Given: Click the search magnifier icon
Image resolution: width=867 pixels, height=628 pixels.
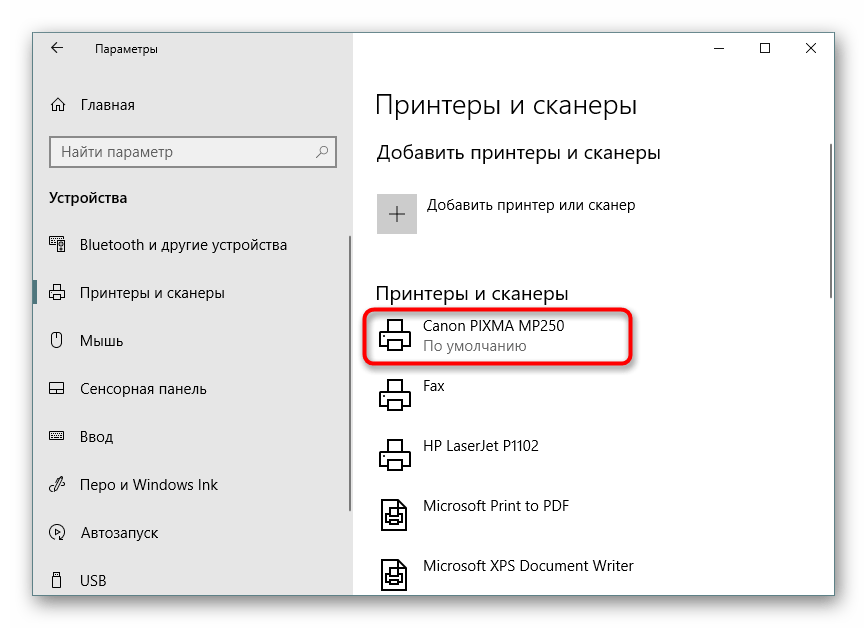Looking at the screenshot, I should pyautogui.click(x=322, y=152).
